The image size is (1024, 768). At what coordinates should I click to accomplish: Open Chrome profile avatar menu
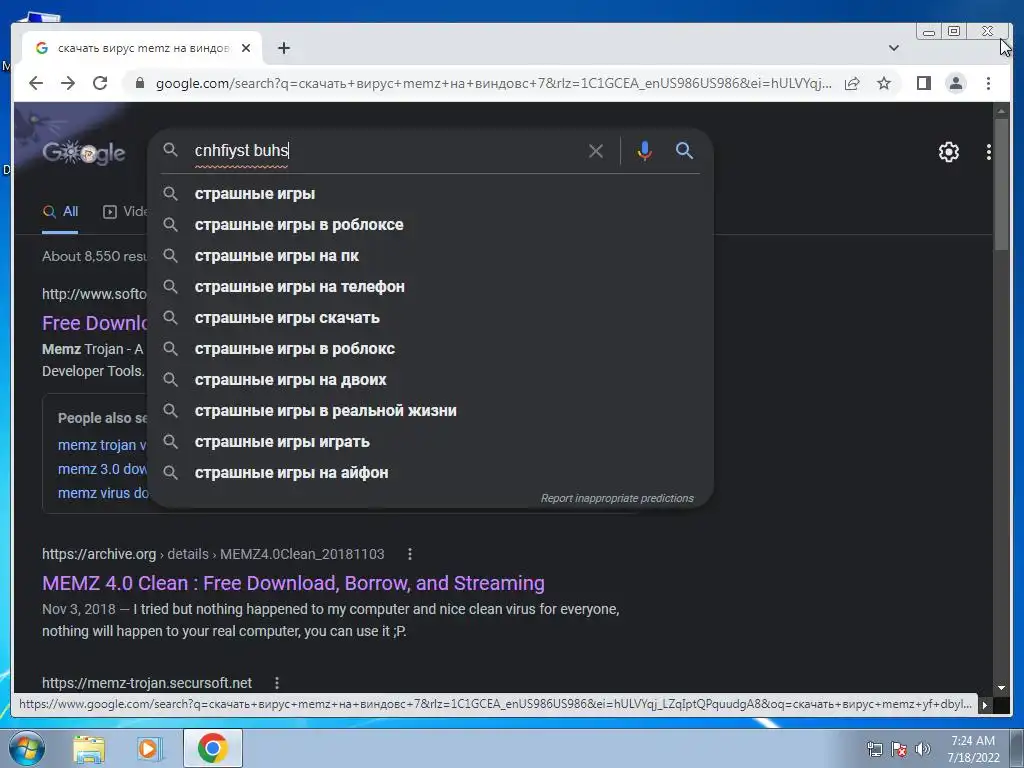pos(955,83)
